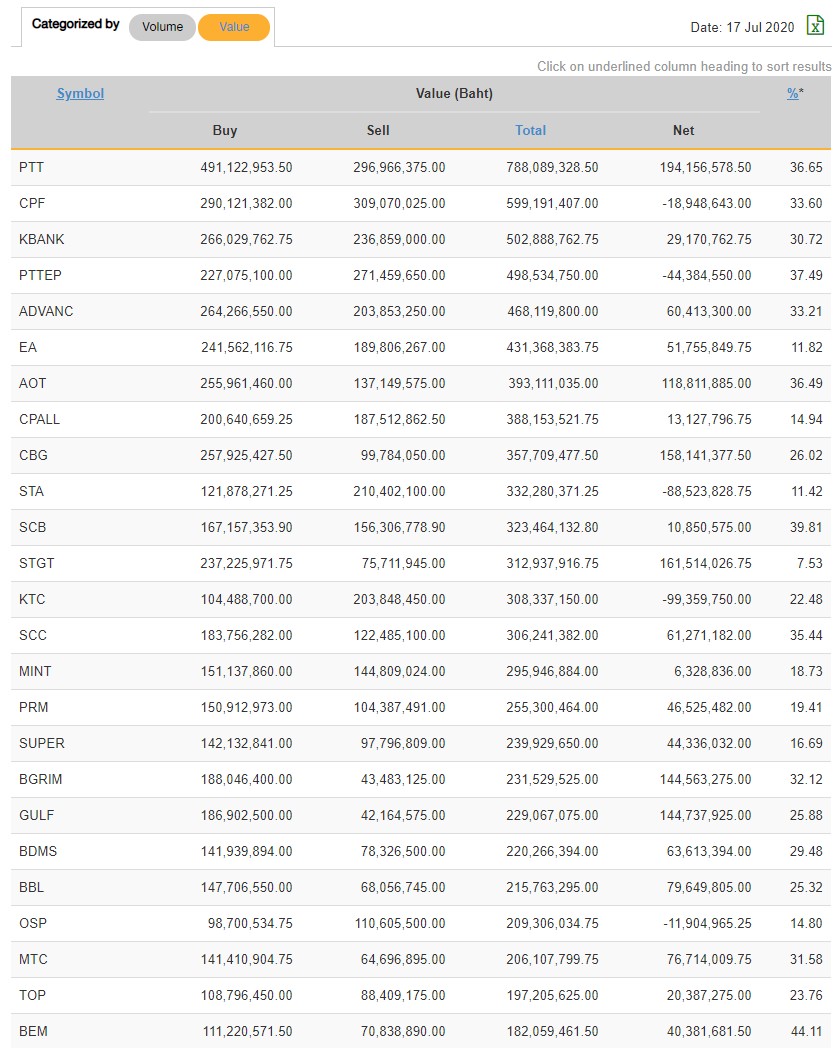Click the KTC symbol cell
This screenshot has height=1048, width=839.
tap(32, 599)
